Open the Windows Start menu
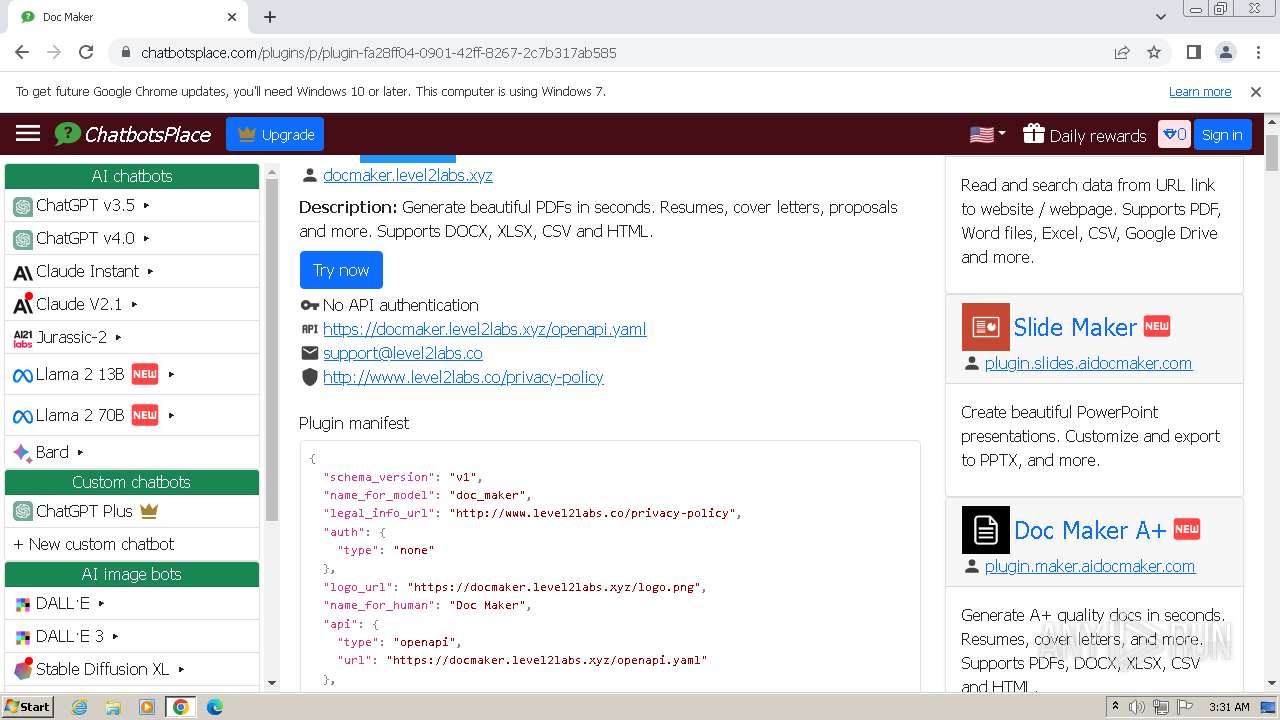1280x720 pixels. click(x=27, y=706)
